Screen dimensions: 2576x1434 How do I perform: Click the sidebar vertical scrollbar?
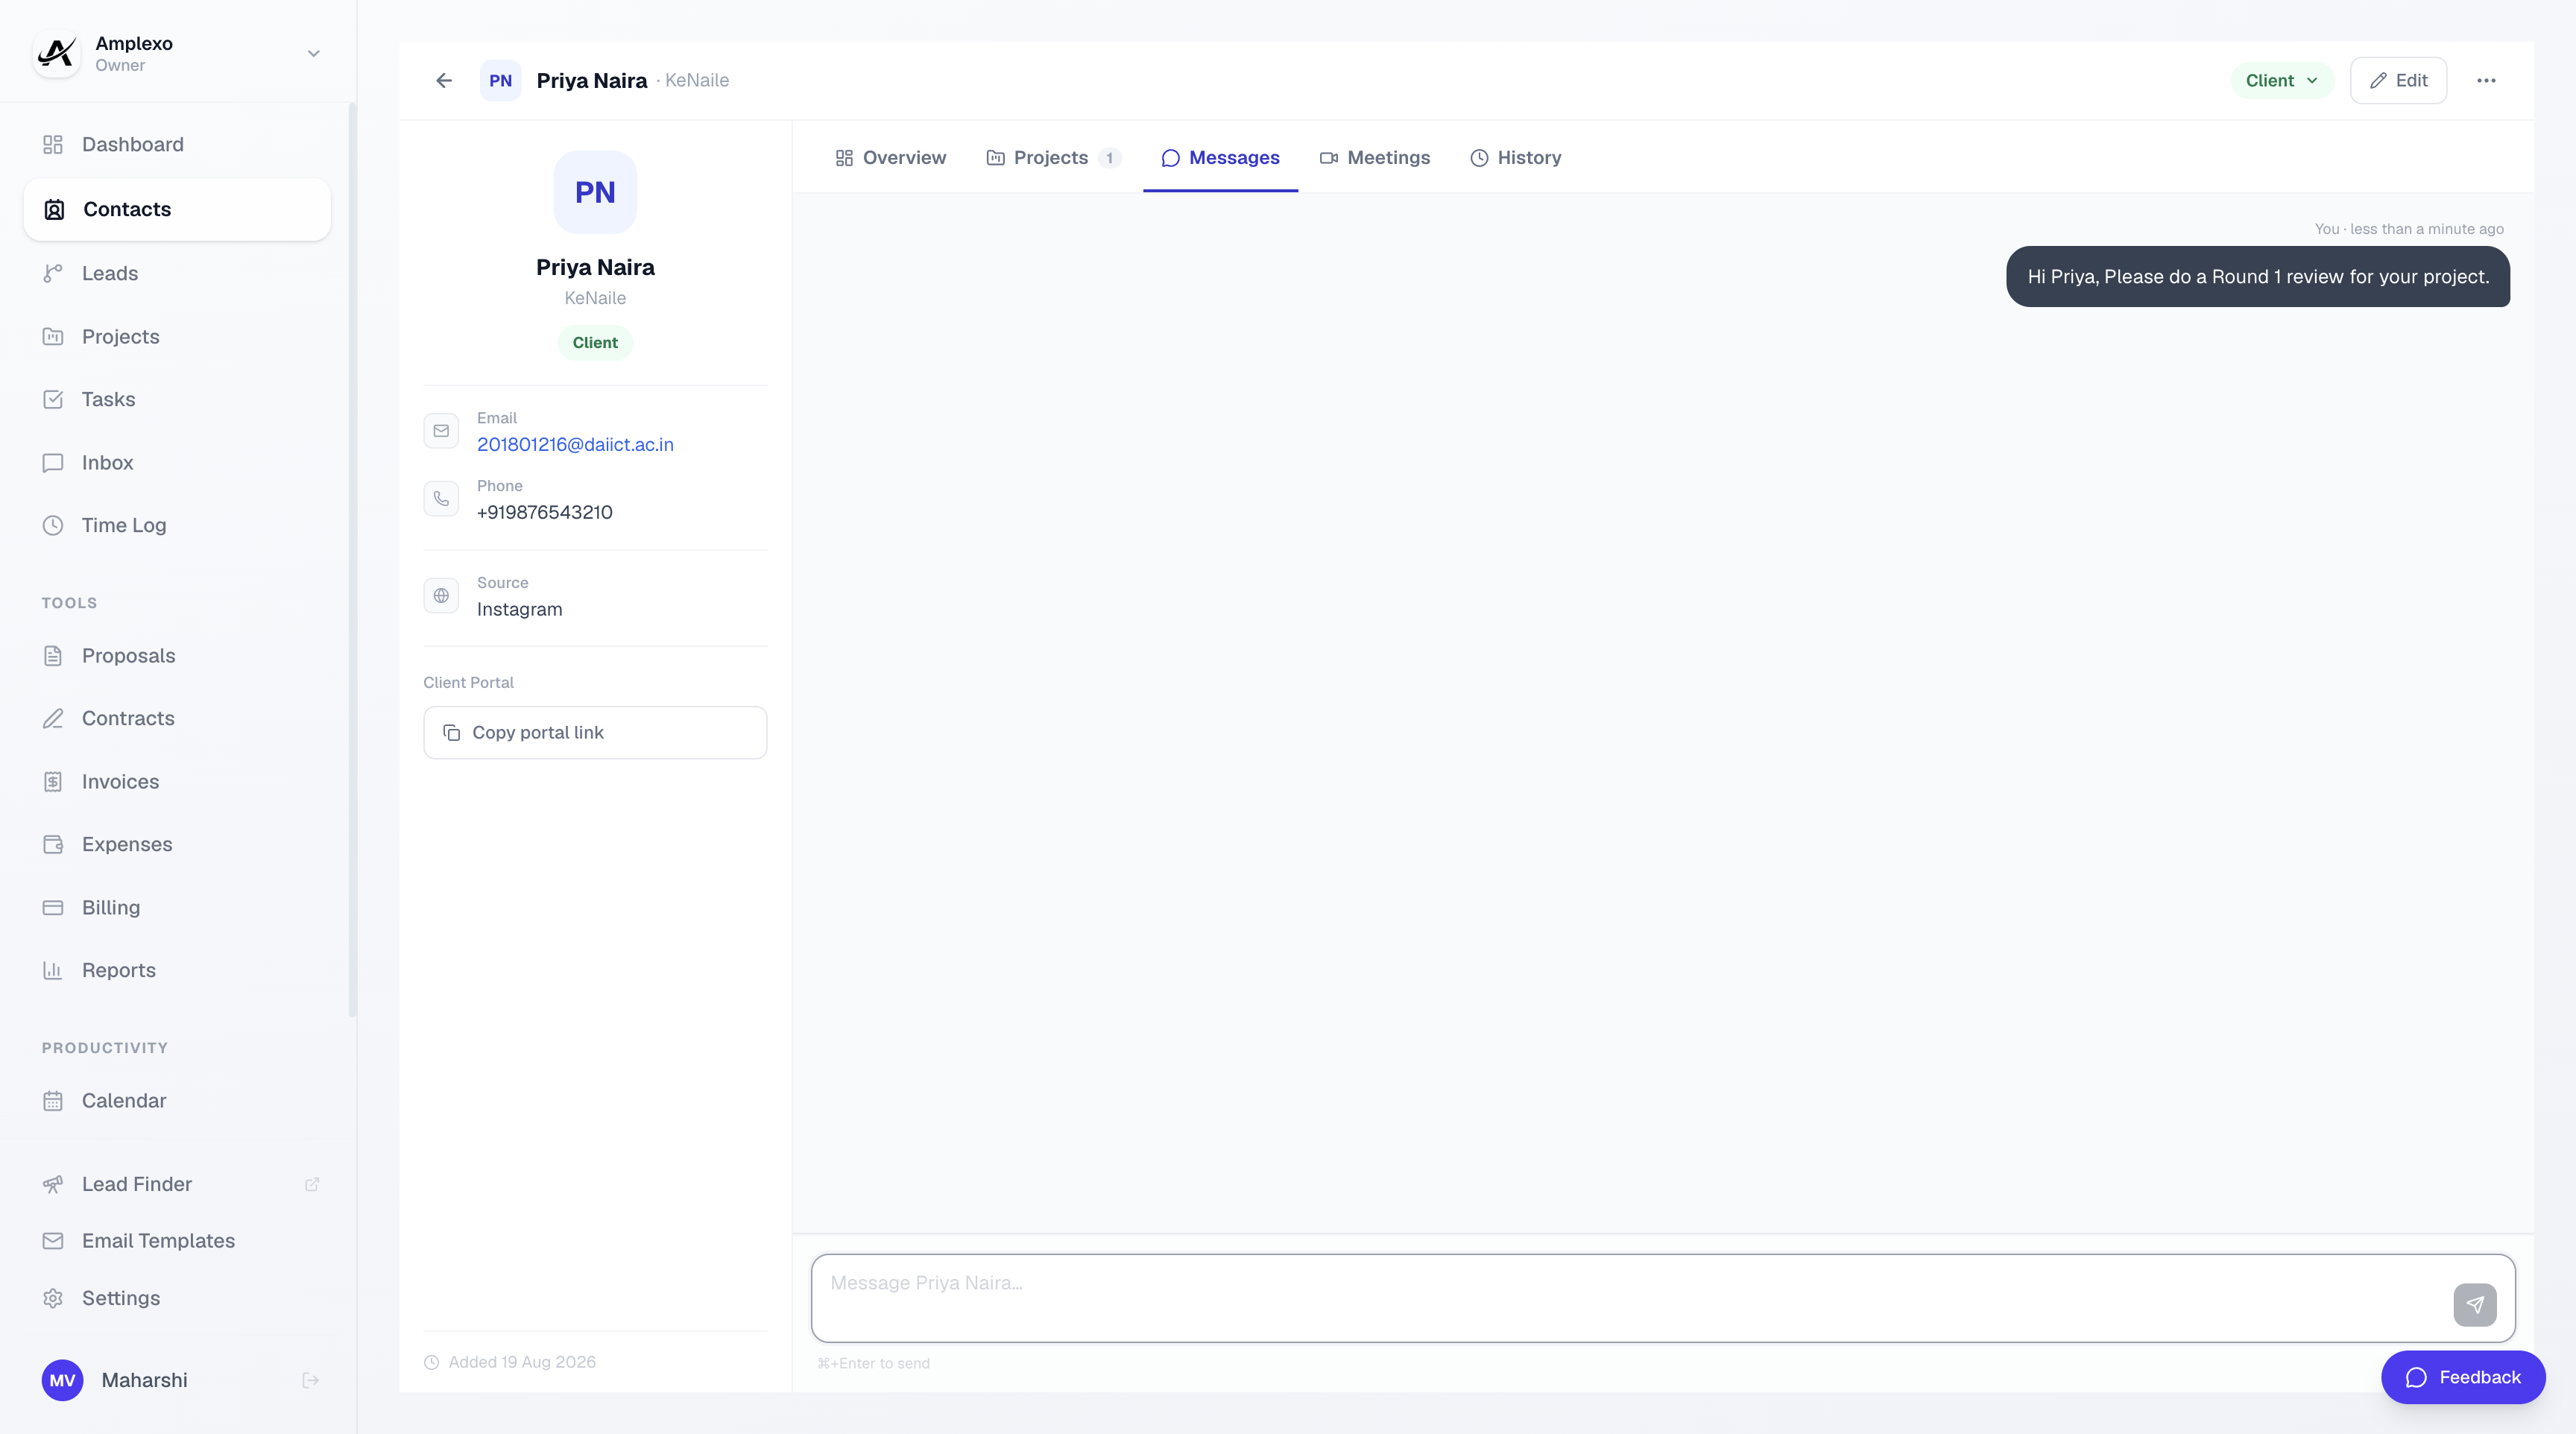352,560
